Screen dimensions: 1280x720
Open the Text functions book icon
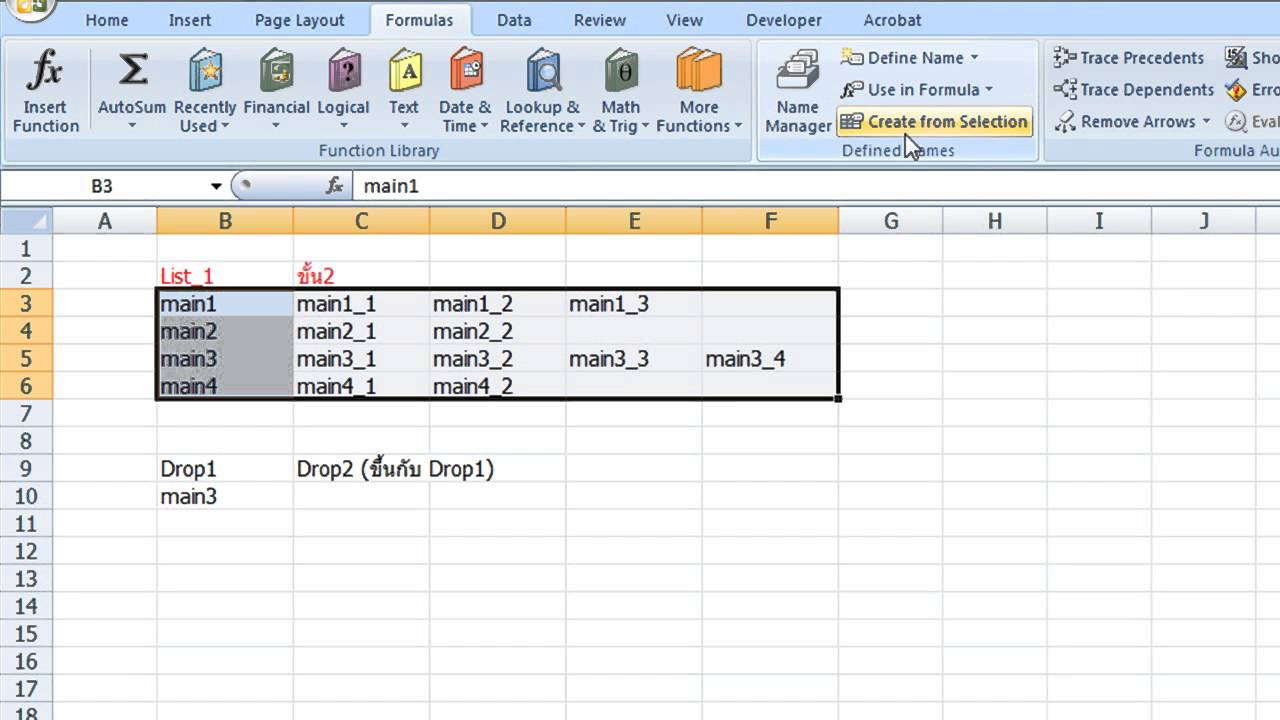click(404, 72)
